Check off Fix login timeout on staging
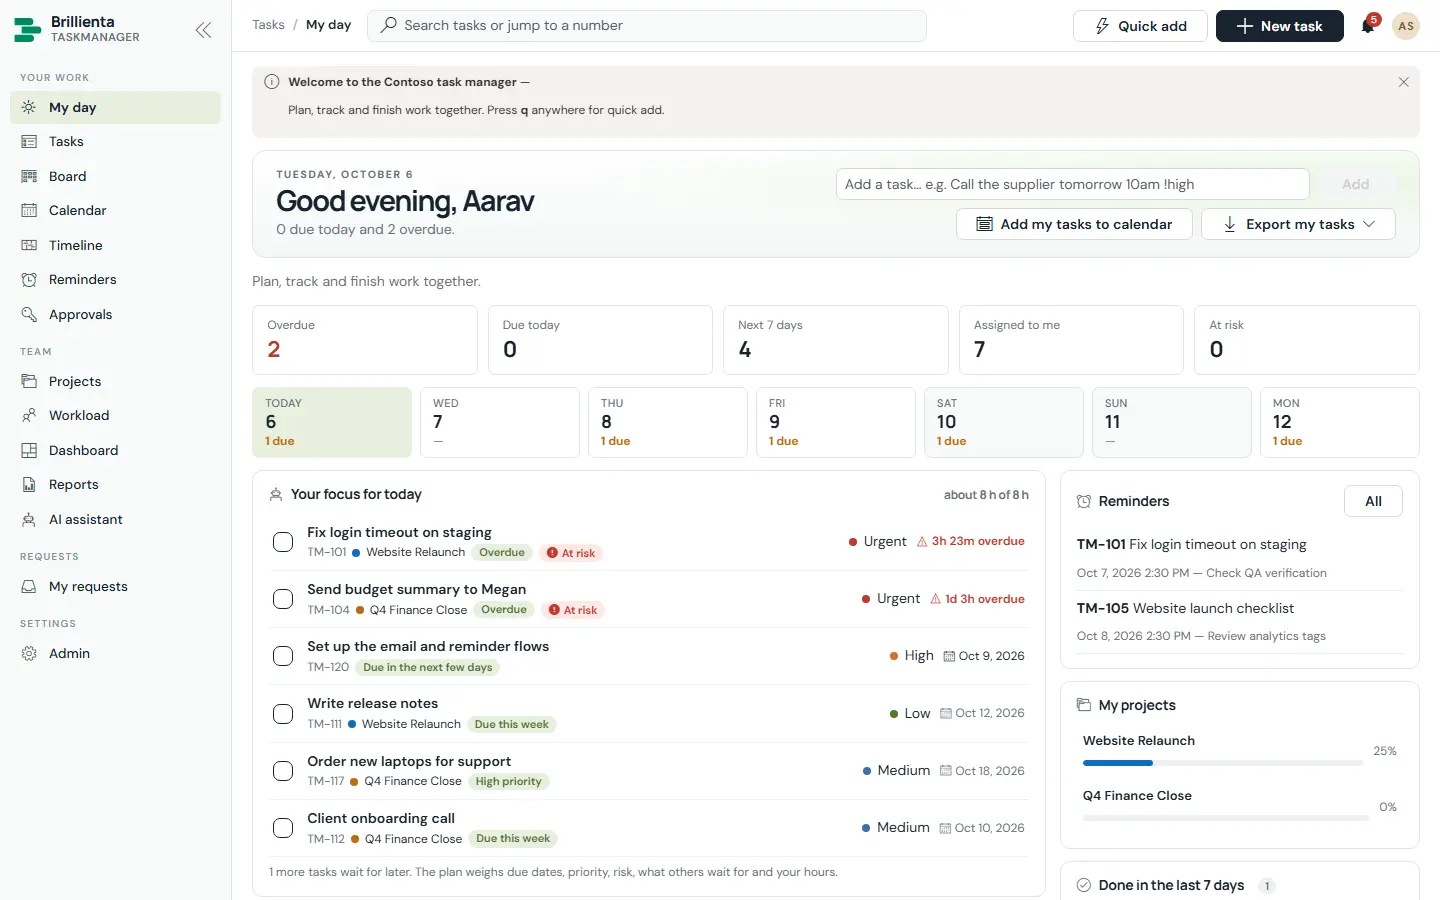 283,542
